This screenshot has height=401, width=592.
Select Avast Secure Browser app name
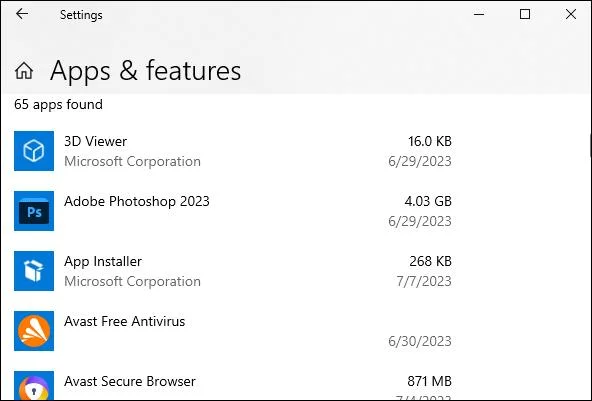click(x=130, y=381)
